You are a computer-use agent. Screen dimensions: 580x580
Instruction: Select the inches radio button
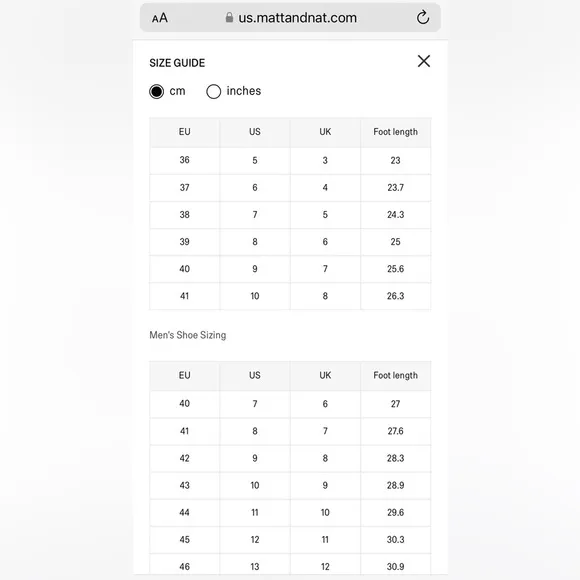pyautogui.click(x=213, y=91)
